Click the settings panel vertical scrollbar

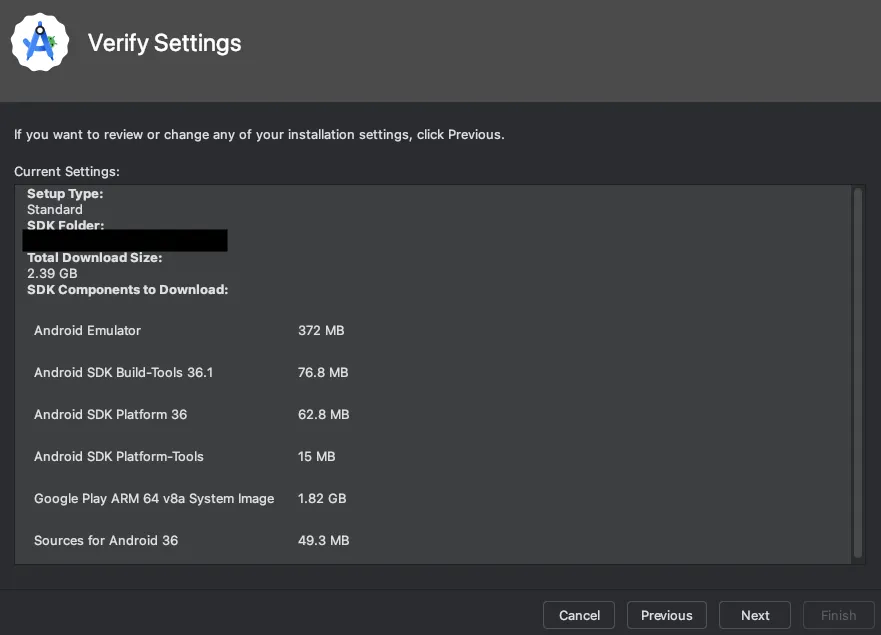point(857,370)
